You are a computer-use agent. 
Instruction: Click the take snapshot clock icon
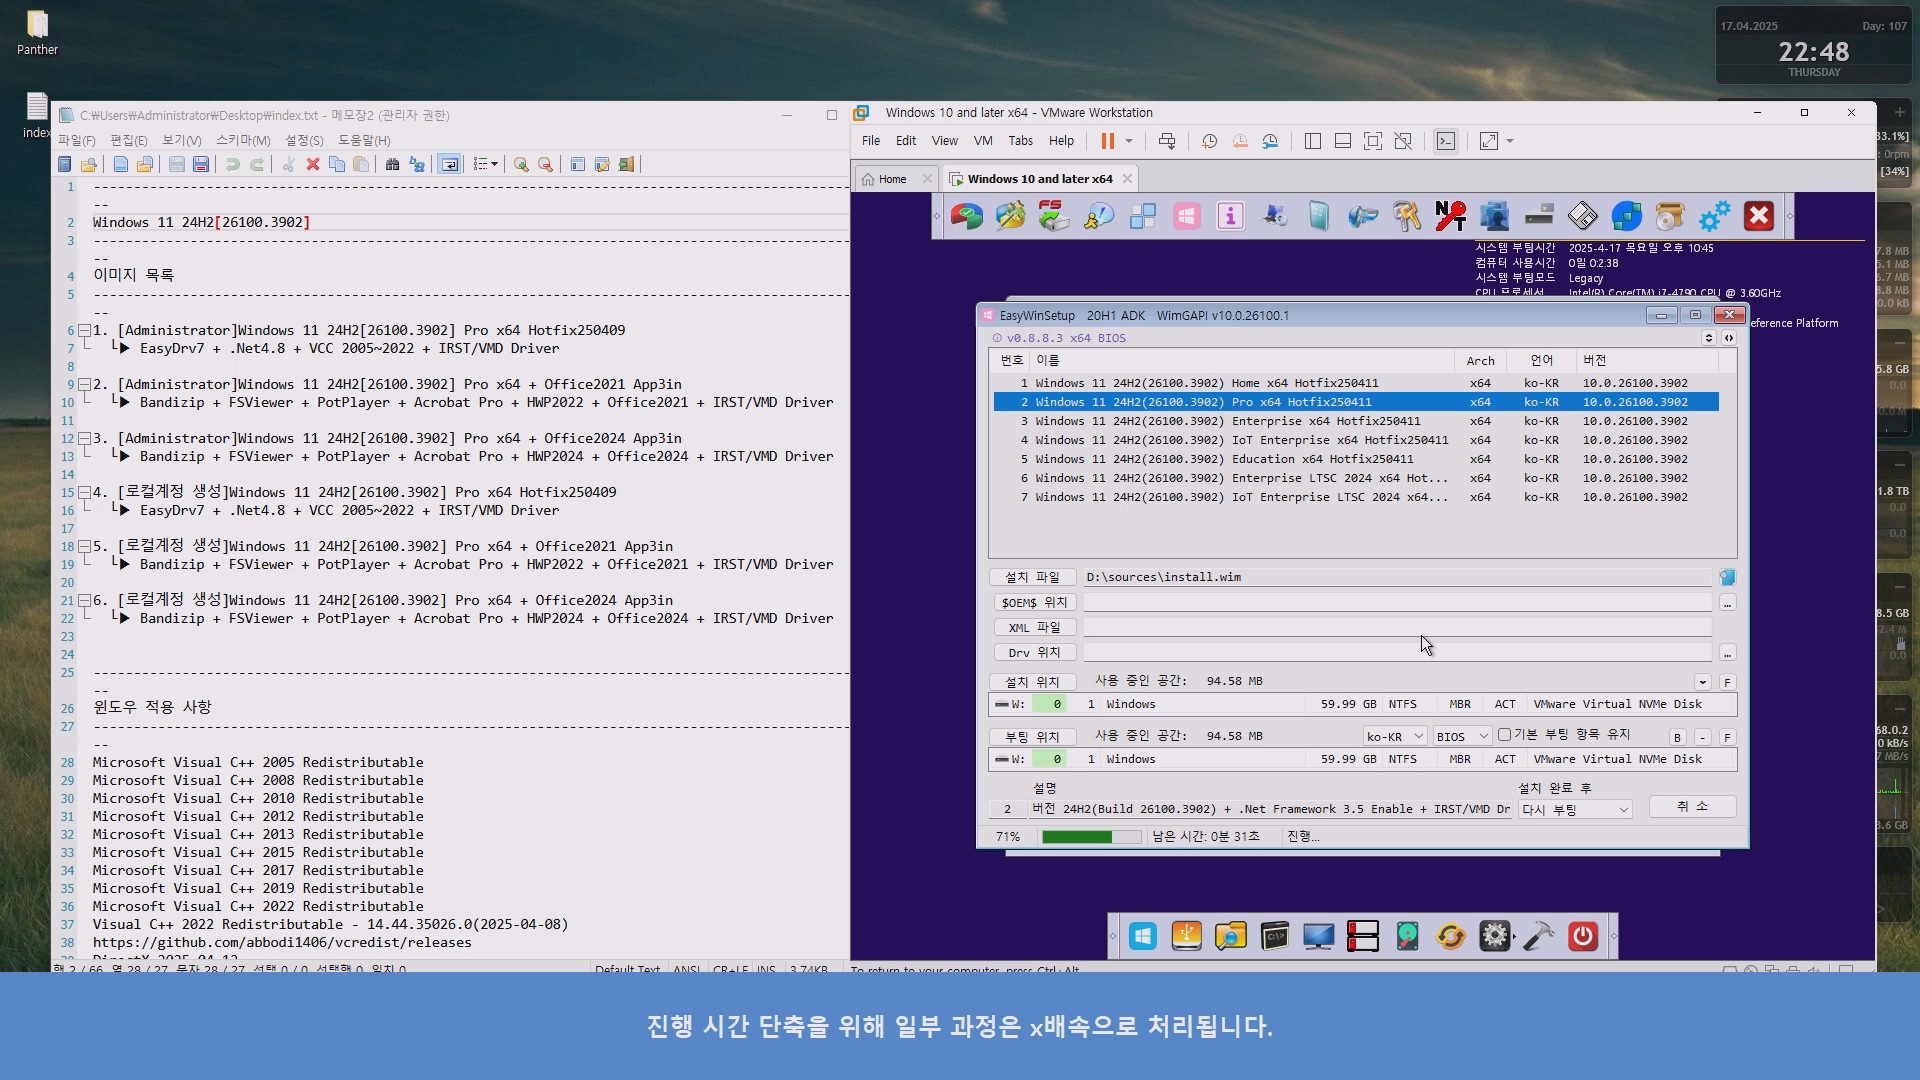pos(1209,141)
